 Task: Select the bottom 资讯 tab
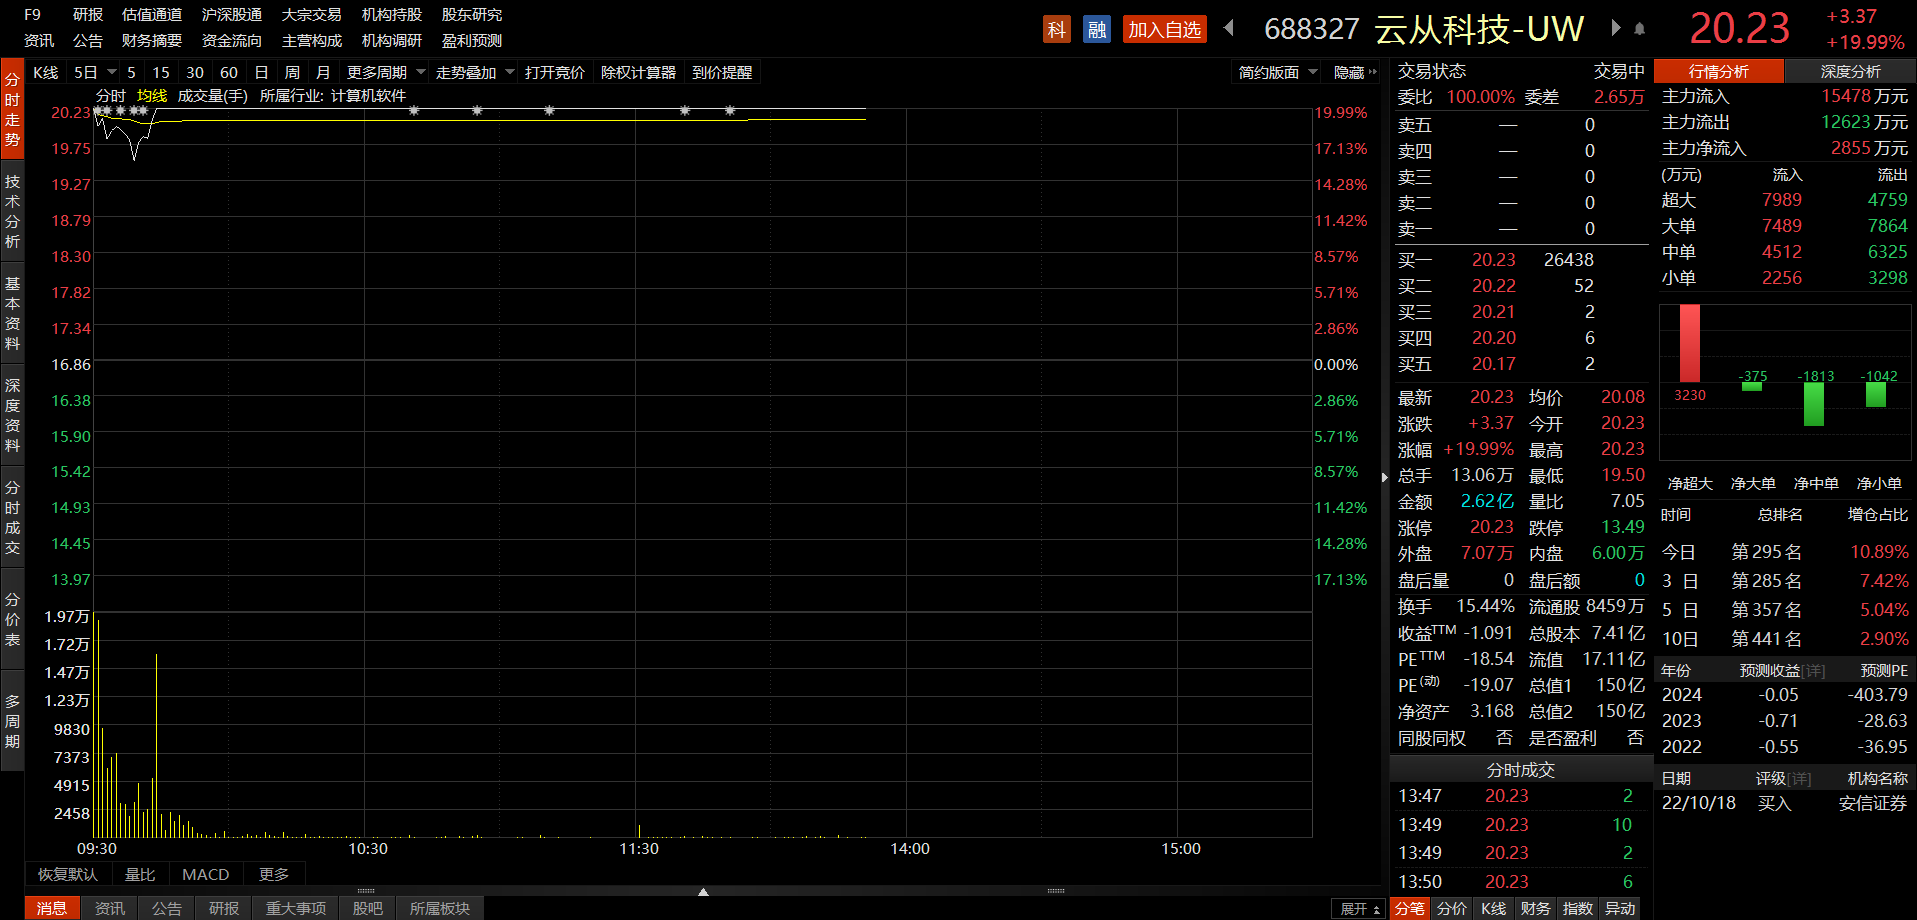pos(110,908)
